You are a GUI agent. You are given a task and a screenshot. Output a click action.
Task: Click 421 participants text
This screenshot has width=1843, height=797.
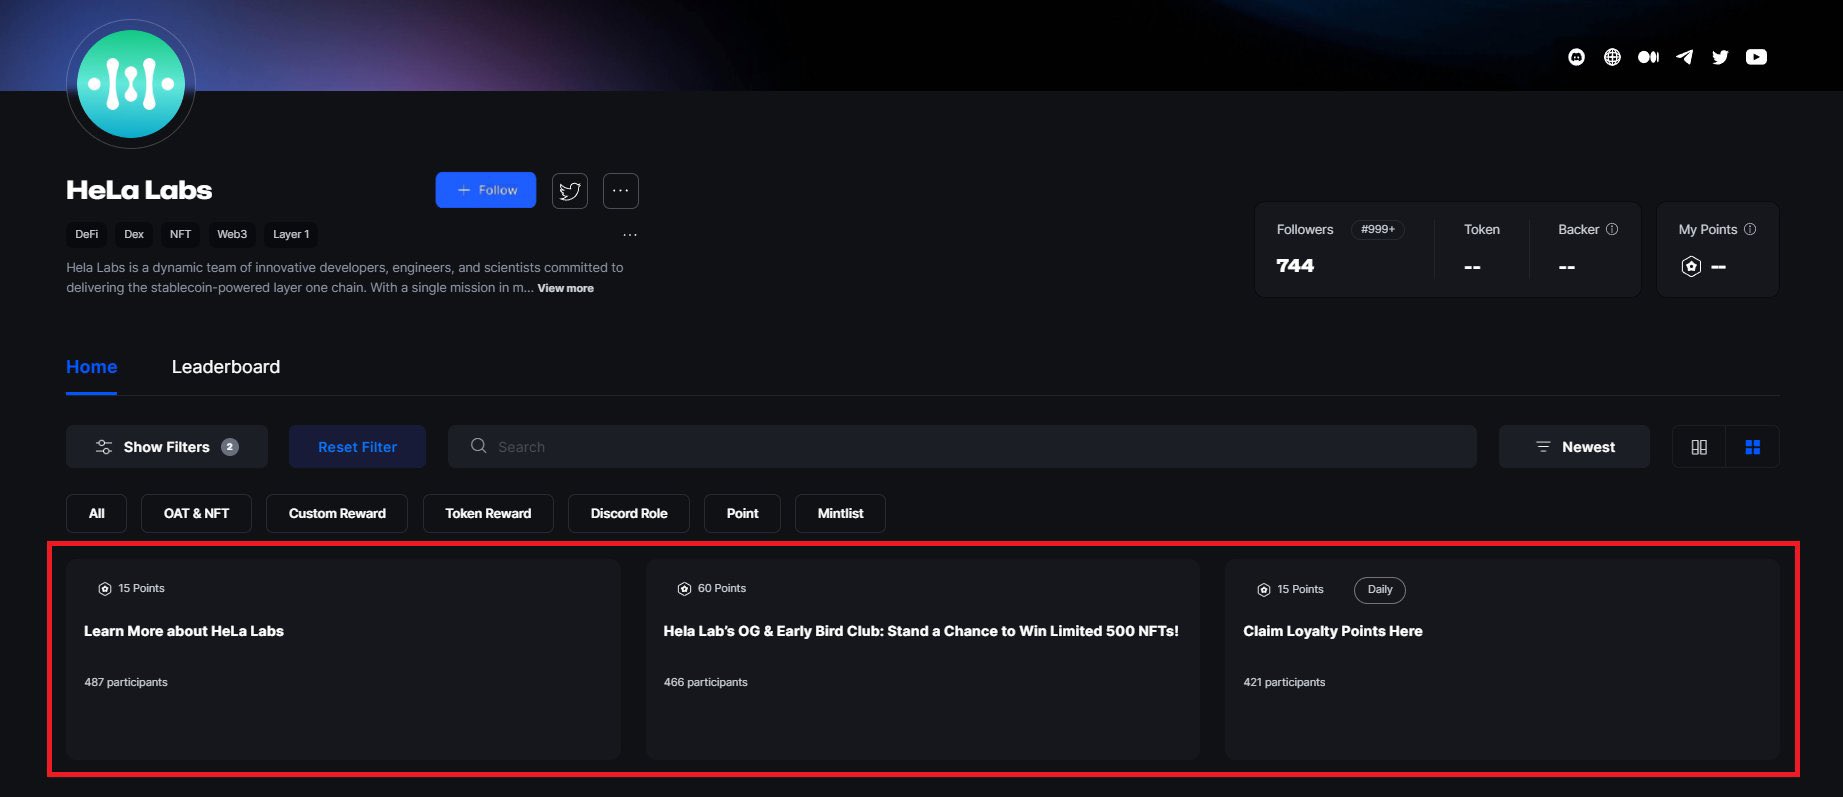(1284, 682)
